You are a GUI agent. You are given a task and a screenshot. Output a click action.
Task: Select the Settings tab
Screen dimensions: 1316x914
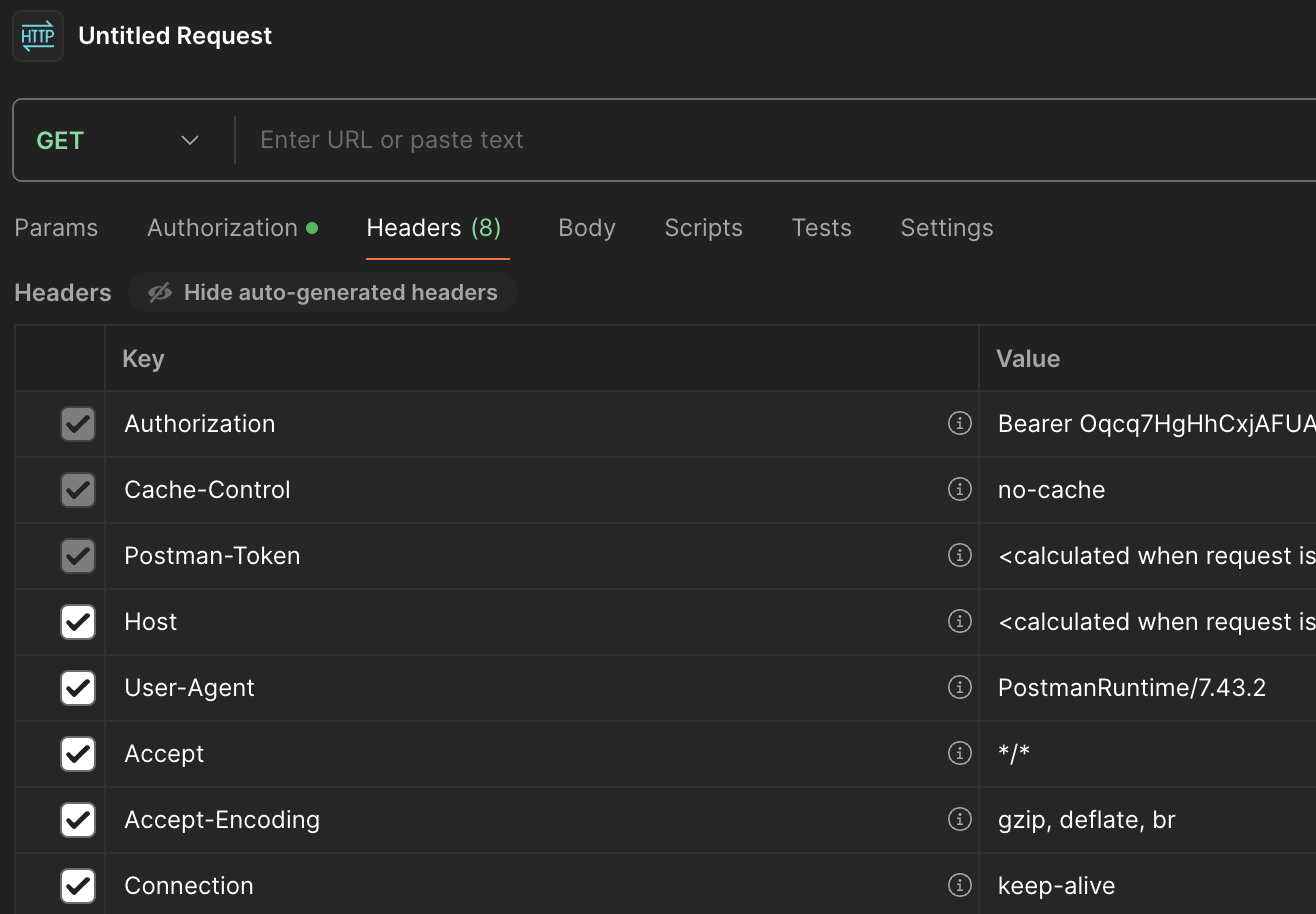click(947, 228)
